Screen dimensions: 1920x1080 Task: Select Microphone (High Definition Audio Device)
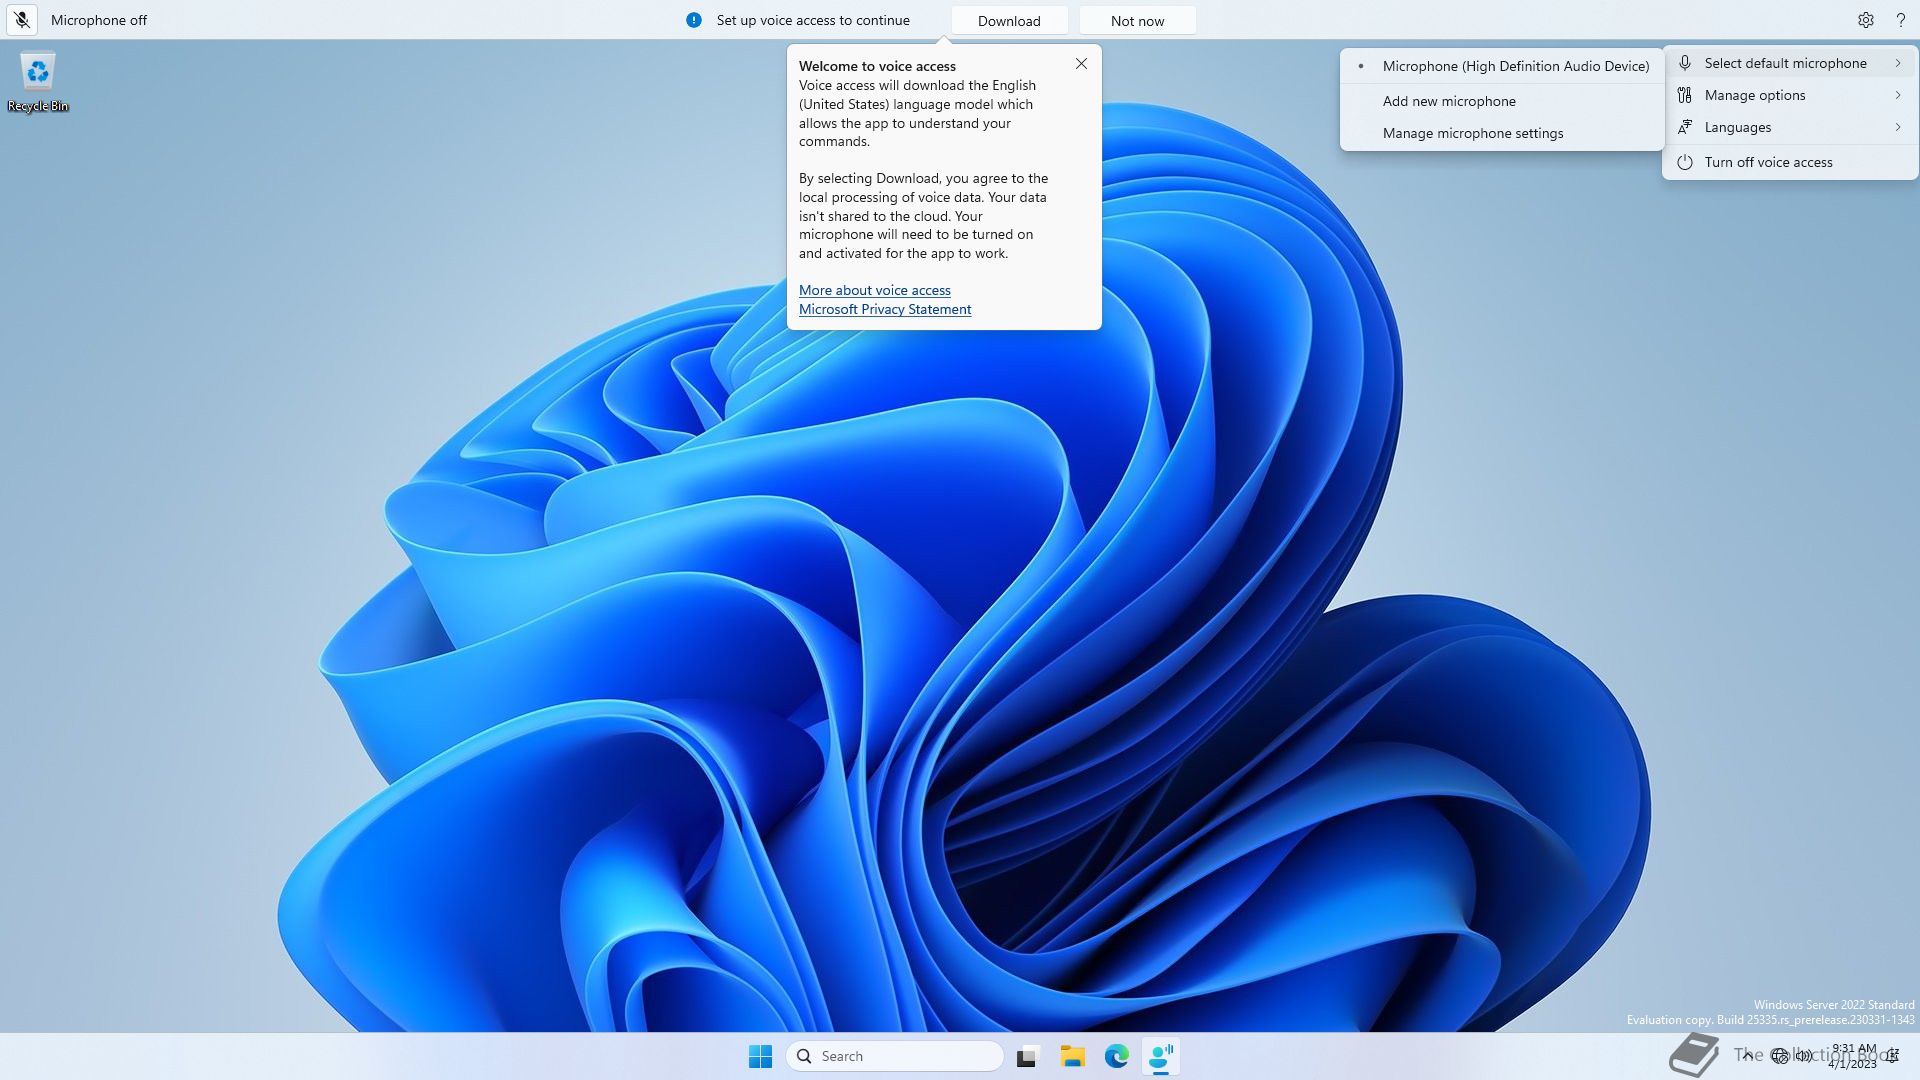(x=1502, y=66)
